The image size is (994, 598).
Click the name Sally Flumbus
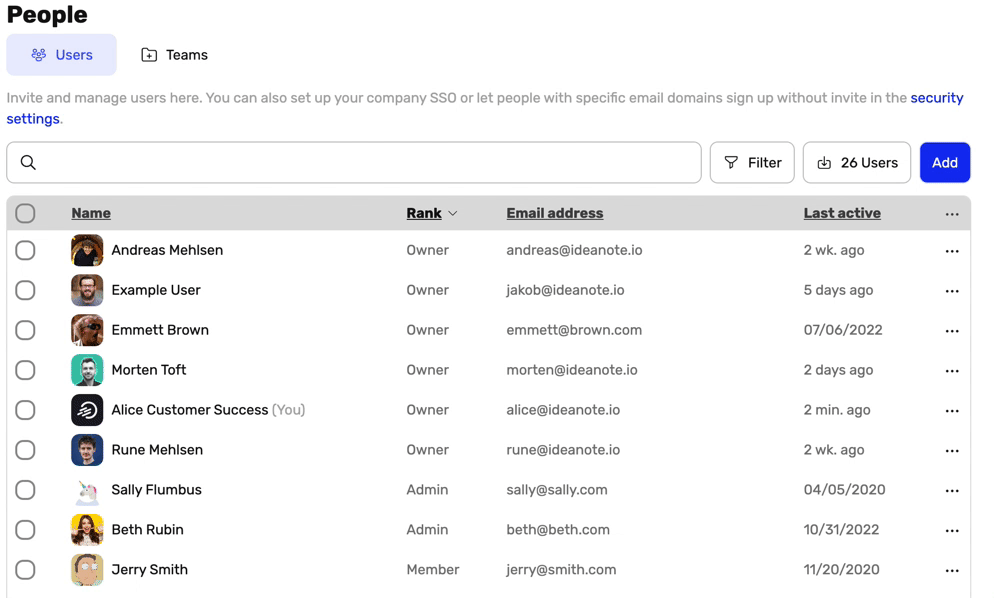pyautogui.click(x=157, y=490)
